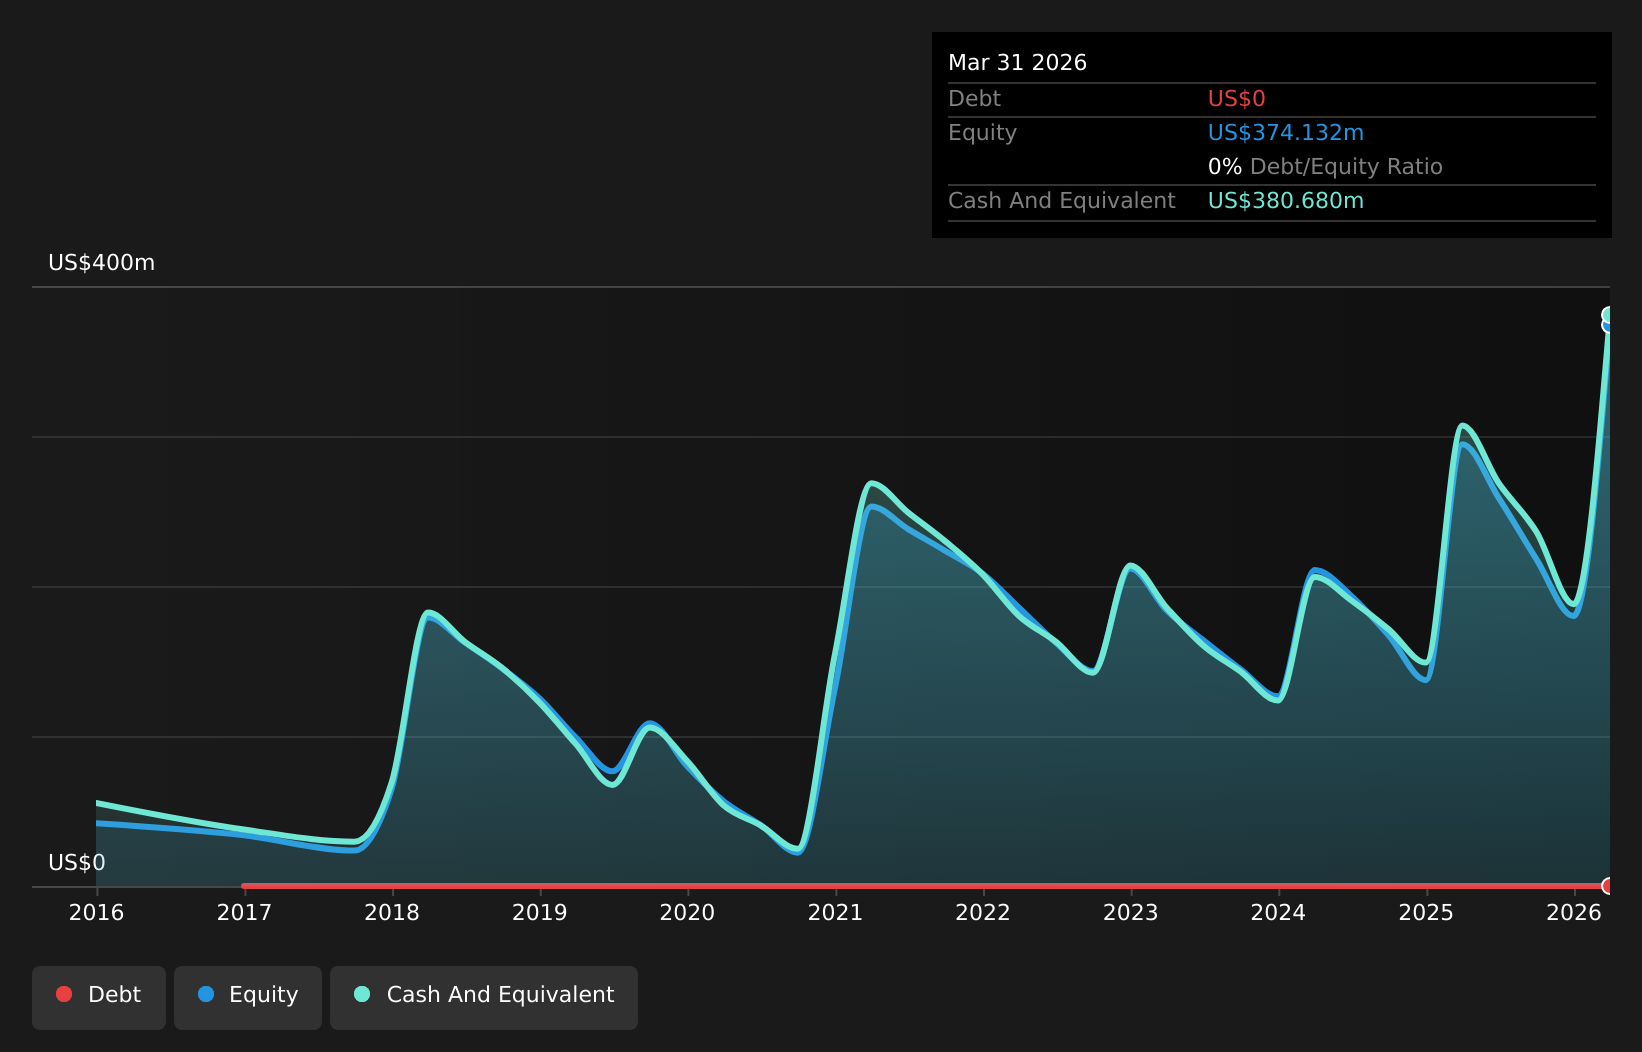Click the 2026 x-axis label

pos(1575,913)
